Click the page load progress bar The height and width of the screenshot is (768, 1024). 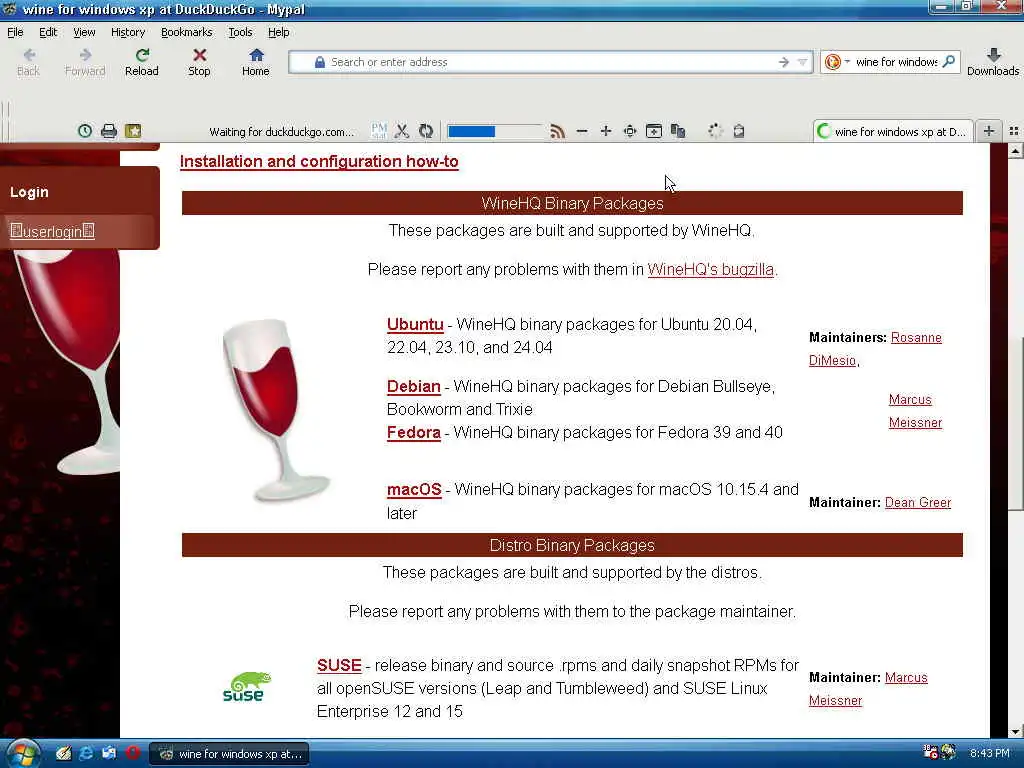[x=494, y=131]
